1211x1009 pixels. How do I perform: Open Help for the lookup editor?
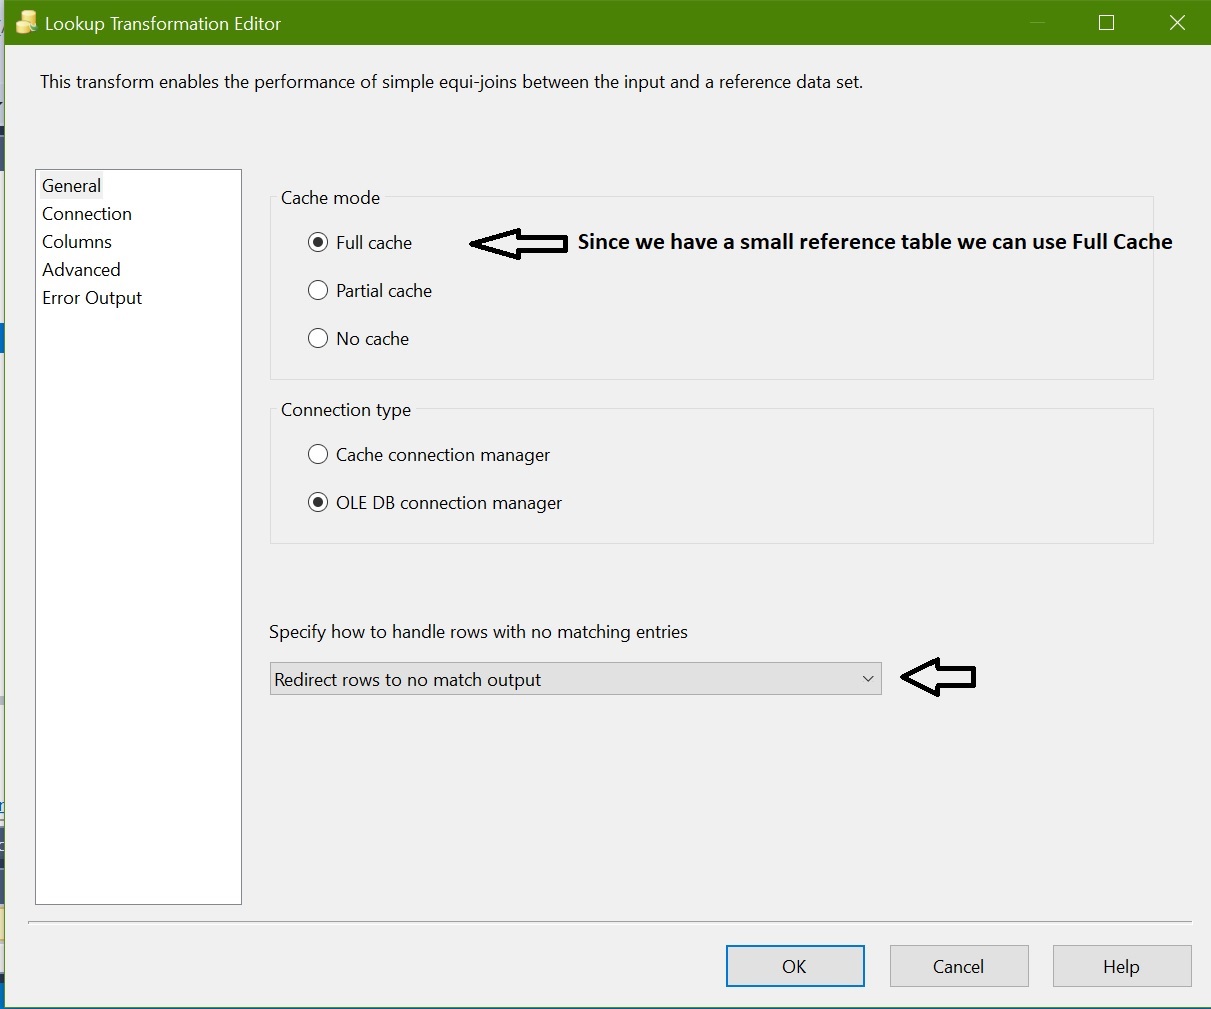[x=1122, y=966]
